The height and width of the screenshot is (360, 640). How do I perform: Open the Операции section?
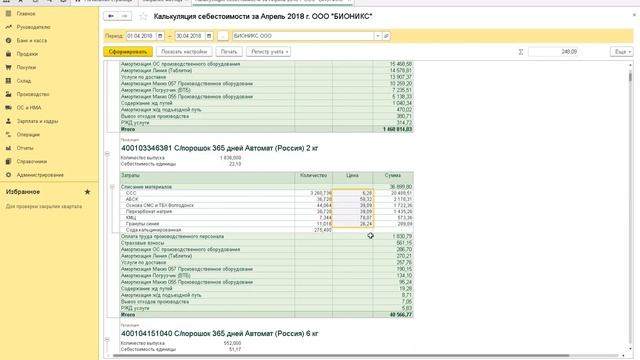point(28,135)
